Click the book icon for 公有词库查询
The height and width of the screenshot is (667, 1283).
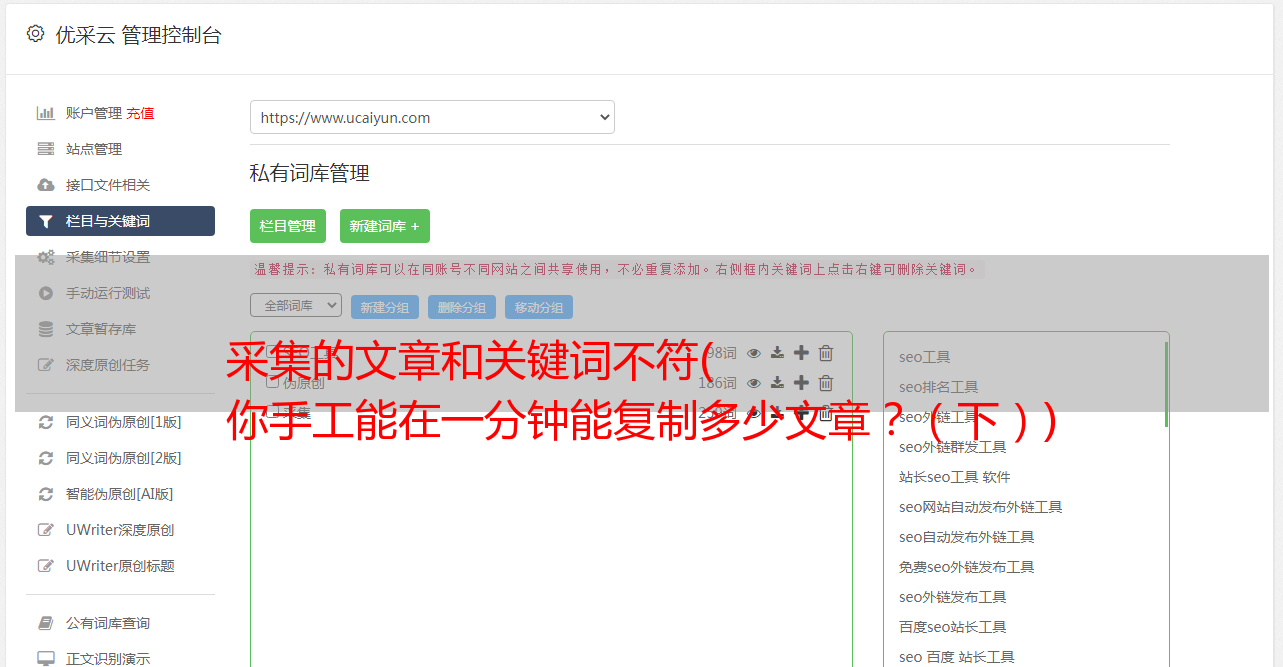46,623
